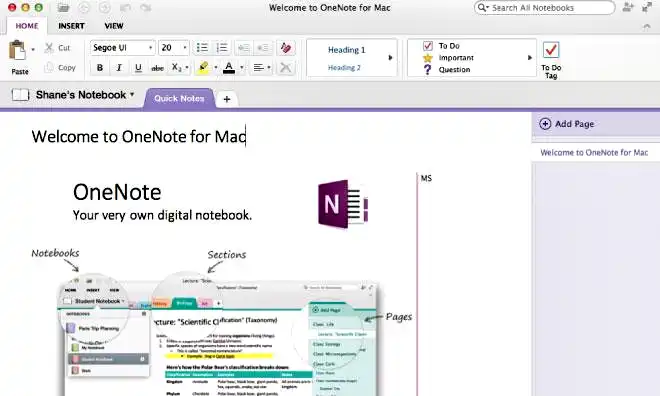
Task: Apply the font color
Action: [x=229, y=67]
